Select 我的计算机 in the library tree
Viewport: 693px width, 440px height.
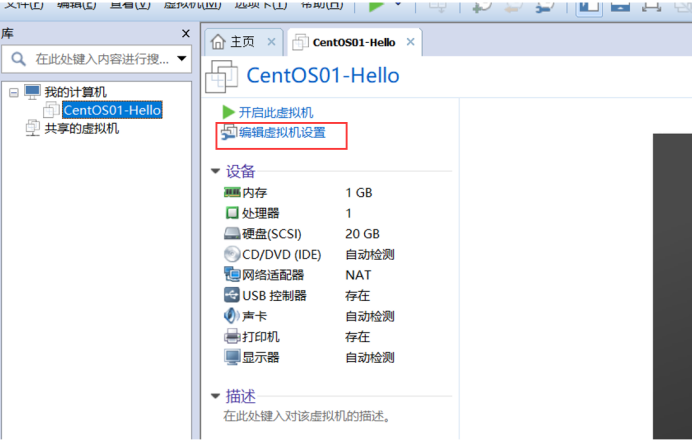(76, 92)
